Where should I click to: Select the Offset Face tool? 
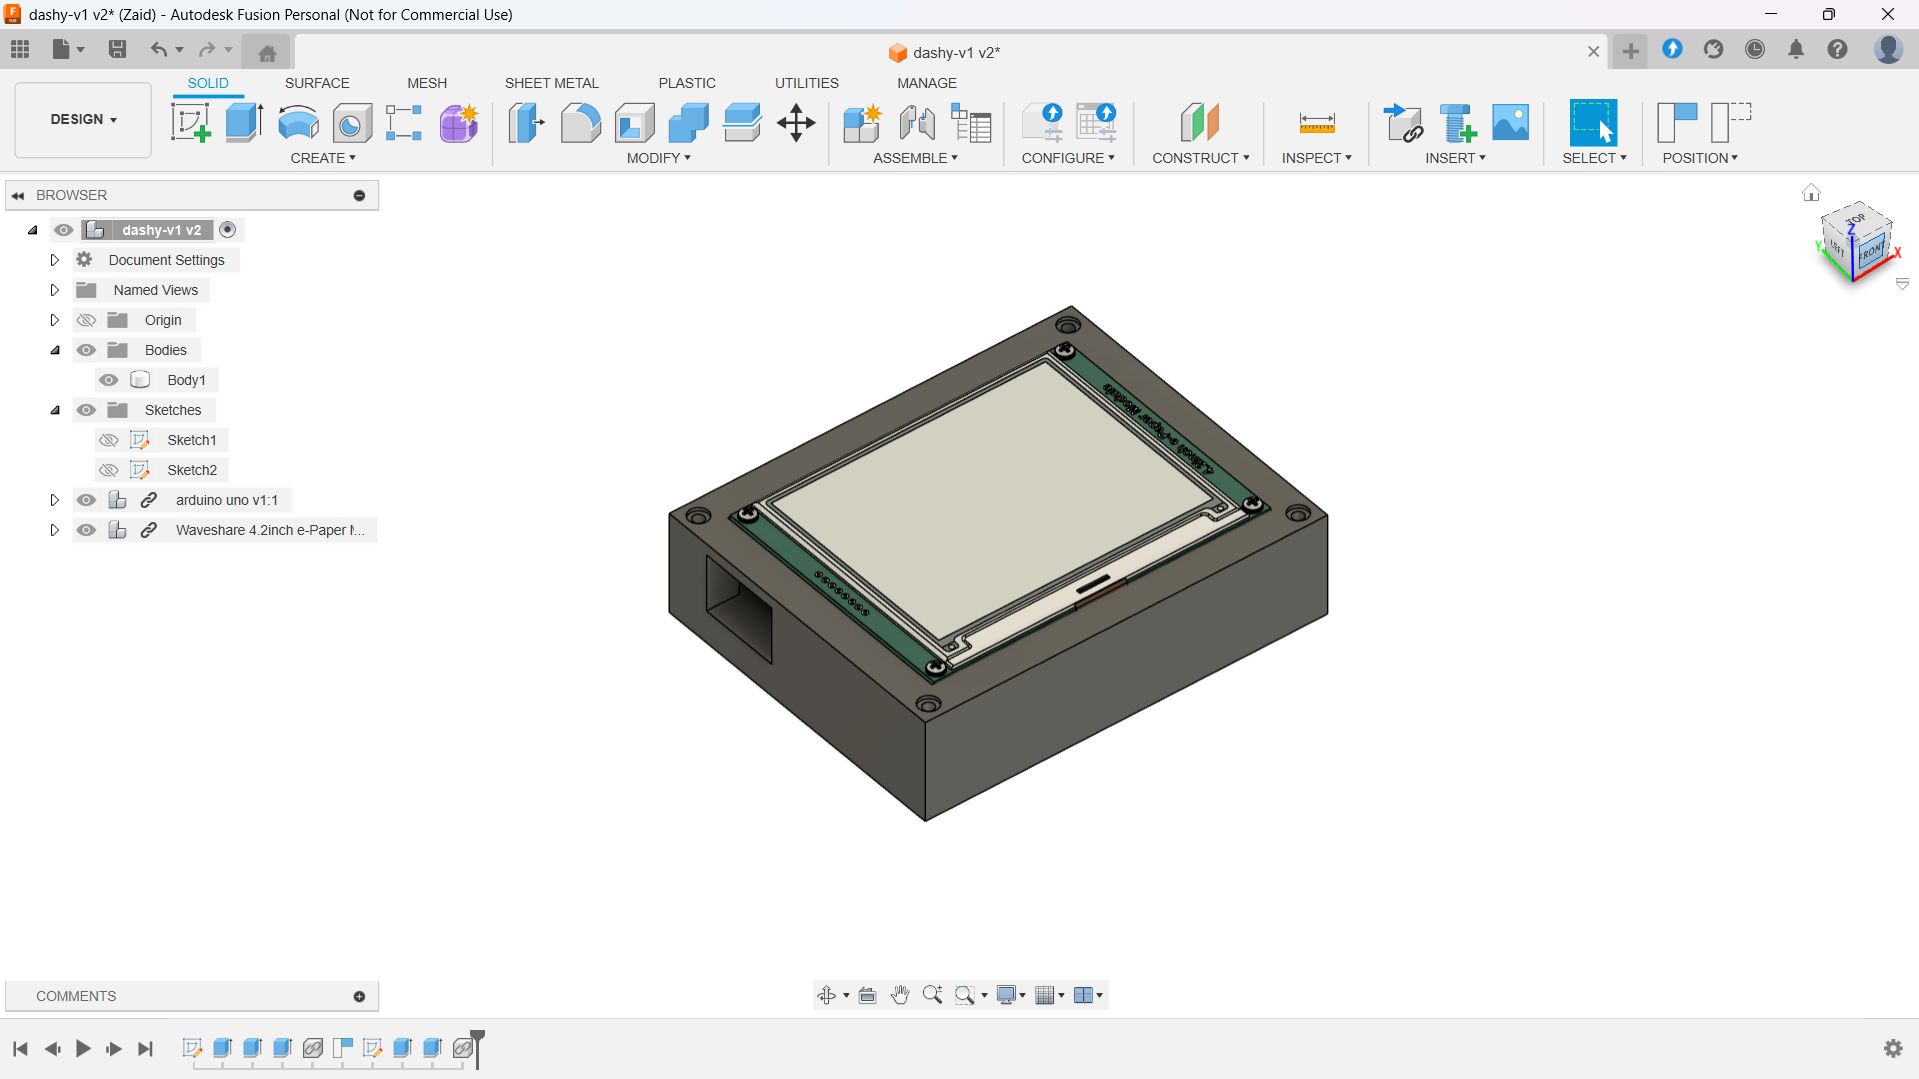(742, 123)
